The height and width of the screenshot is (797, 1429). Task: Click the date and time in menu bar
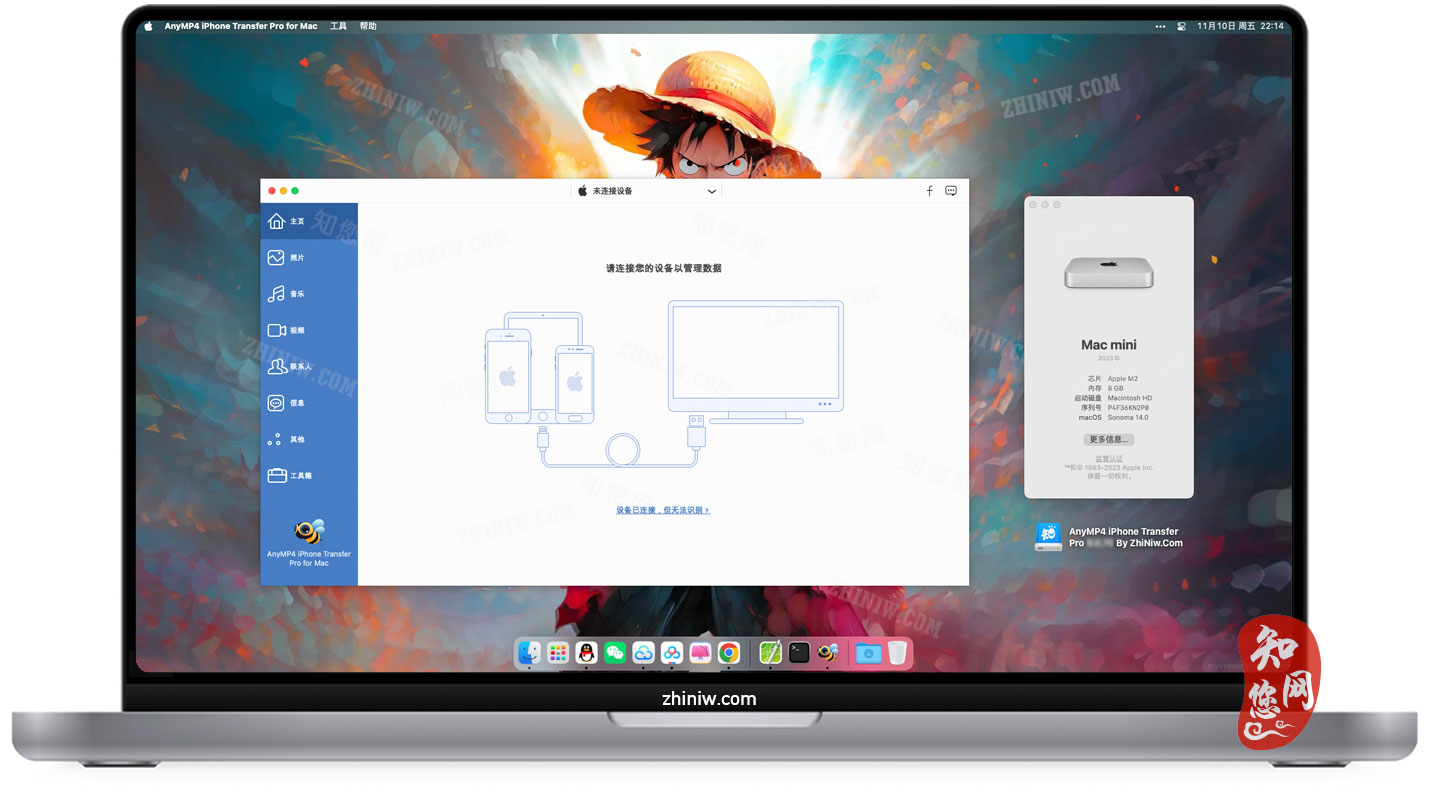click(1240, 26)
